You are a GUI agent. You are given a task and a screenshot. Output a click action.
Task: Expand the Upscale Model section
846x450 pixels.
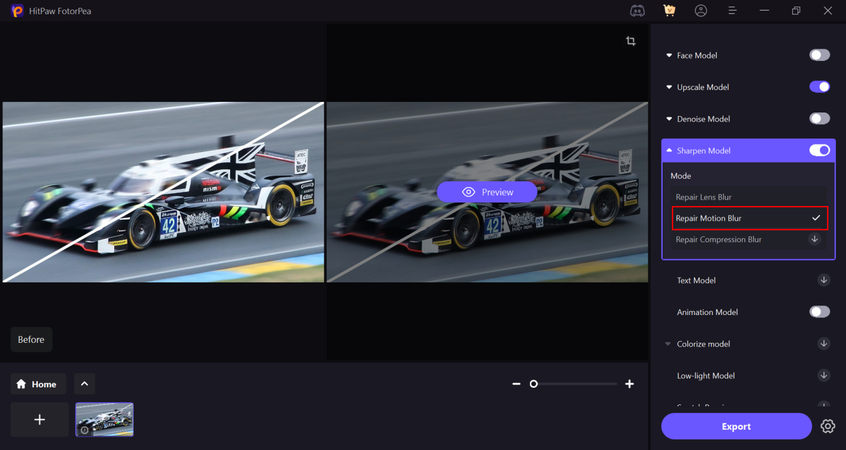click(669, 87)
